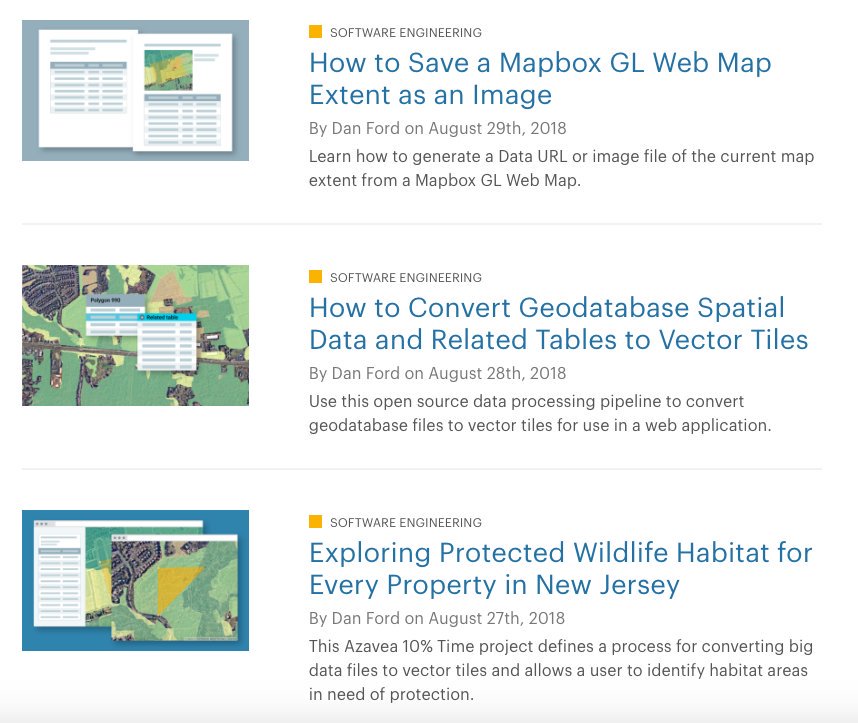Select Software Engineering category above the Mapbox article
The image size is (858, 723).
[405, 33]
